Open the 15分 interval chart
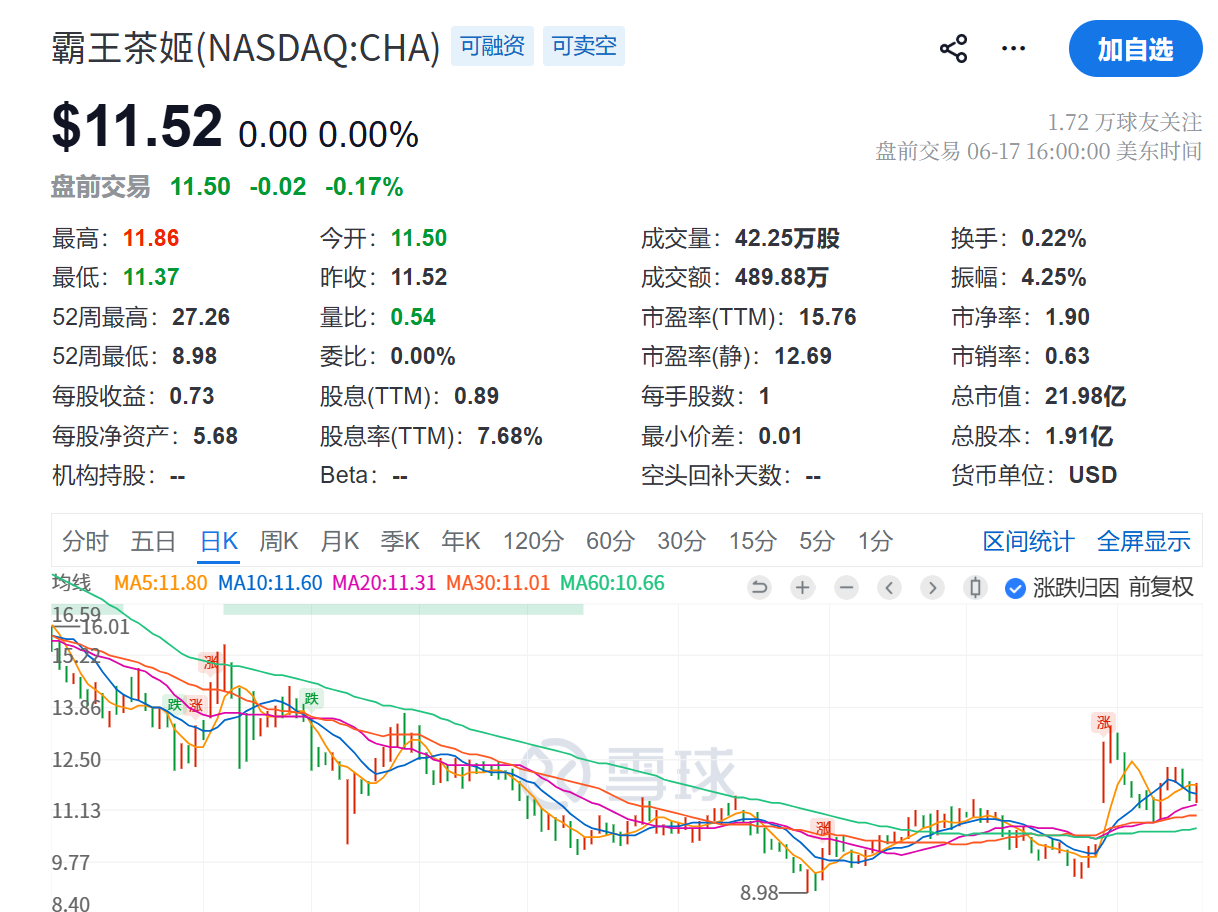The width and height of the screenshot is (1218, 912). pyautogui.click(x=752, y=541)
